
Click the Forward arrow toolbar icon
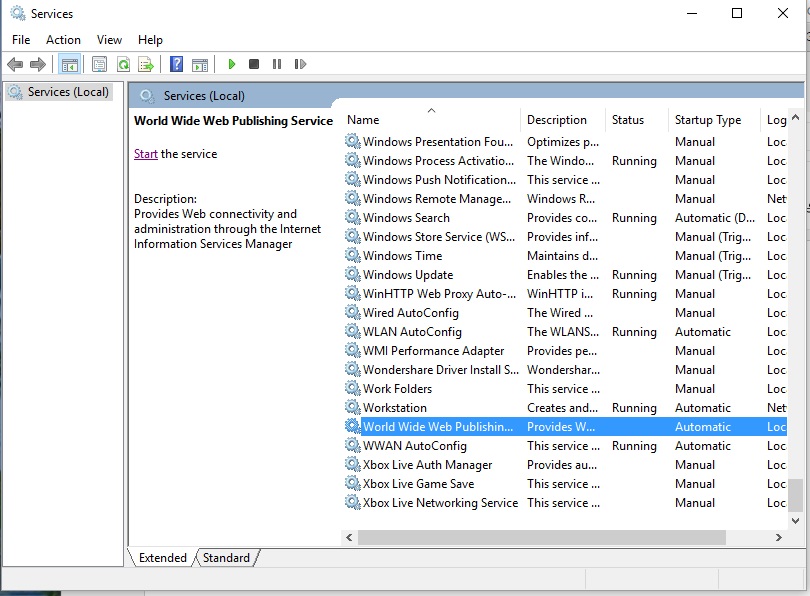38,65
